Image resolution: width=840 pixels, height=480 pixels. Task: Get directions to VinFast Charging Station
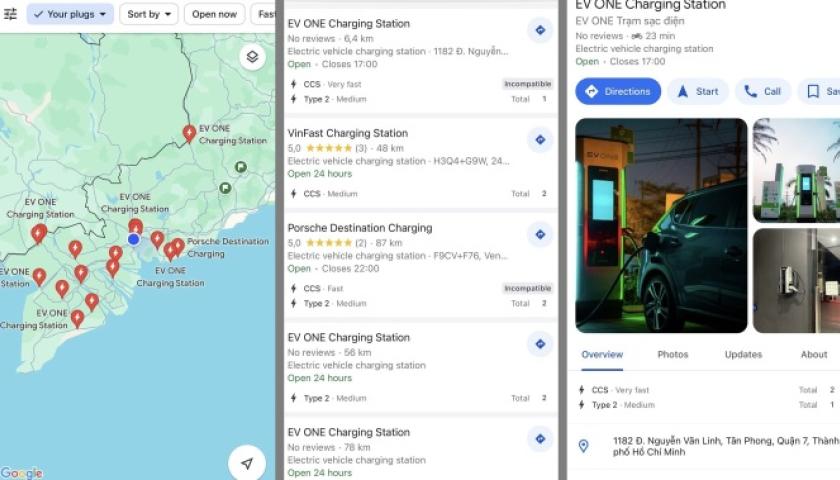[540, 140]
